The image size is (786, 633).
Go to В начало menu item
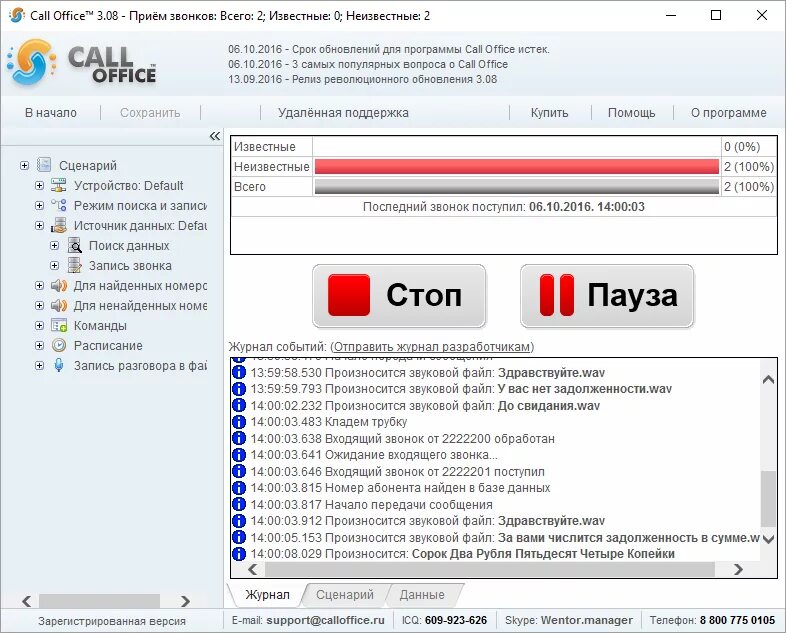pos(51,113)
